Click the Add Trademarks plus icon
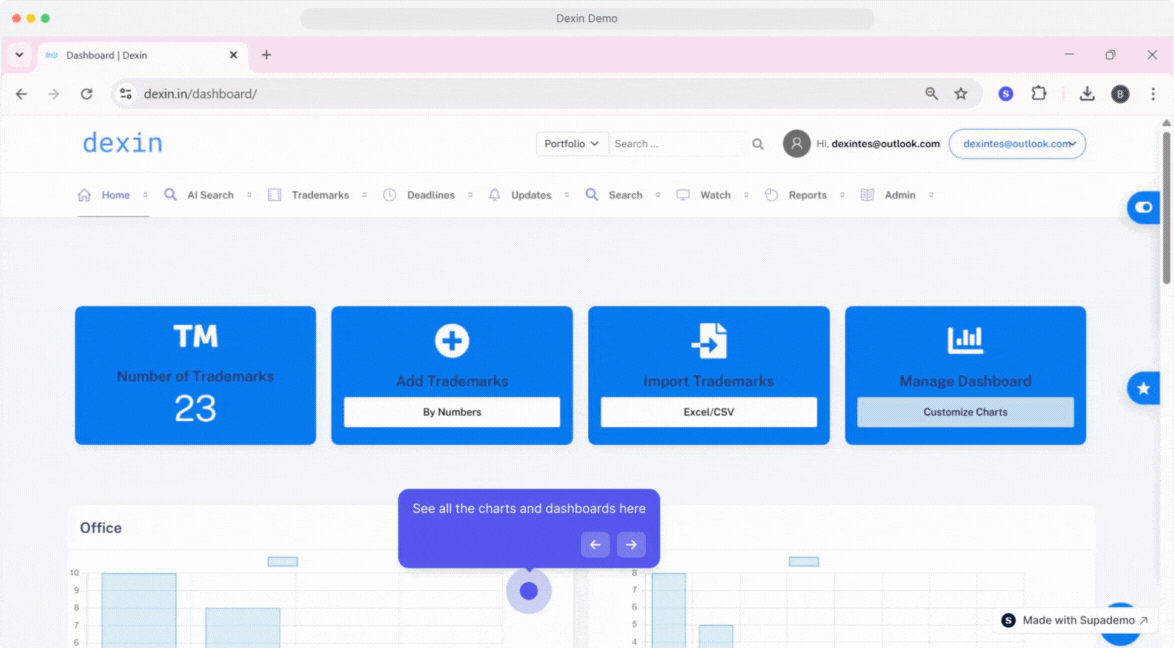Screen dimensions: 1174x648 click(452, 341)
